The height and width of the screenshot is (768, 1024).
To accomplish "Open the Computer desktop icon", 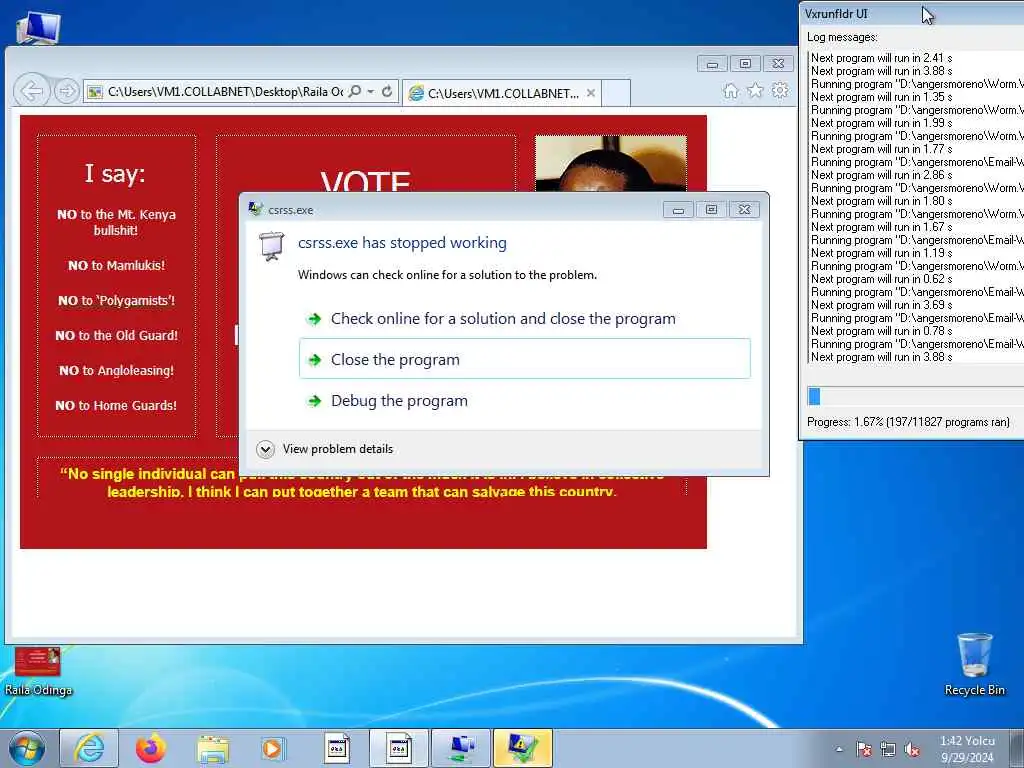I will pos(39,27).
